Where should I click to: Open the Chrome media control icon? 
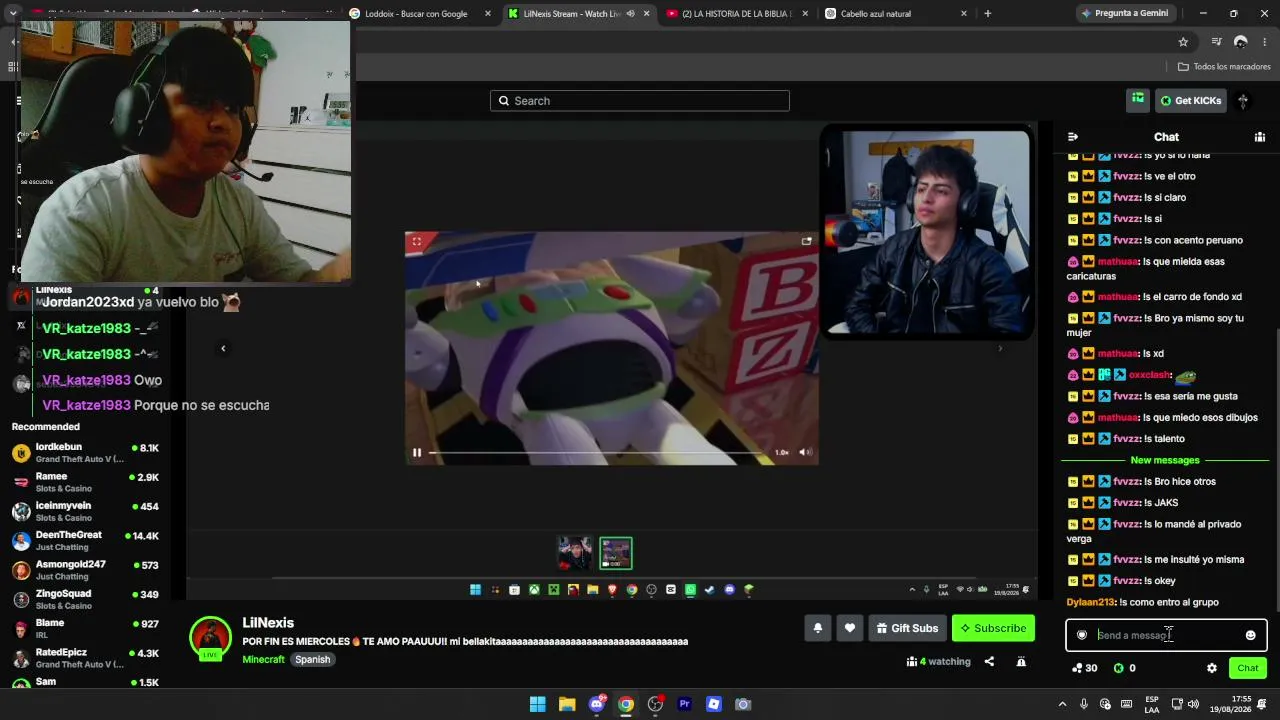1216,42
